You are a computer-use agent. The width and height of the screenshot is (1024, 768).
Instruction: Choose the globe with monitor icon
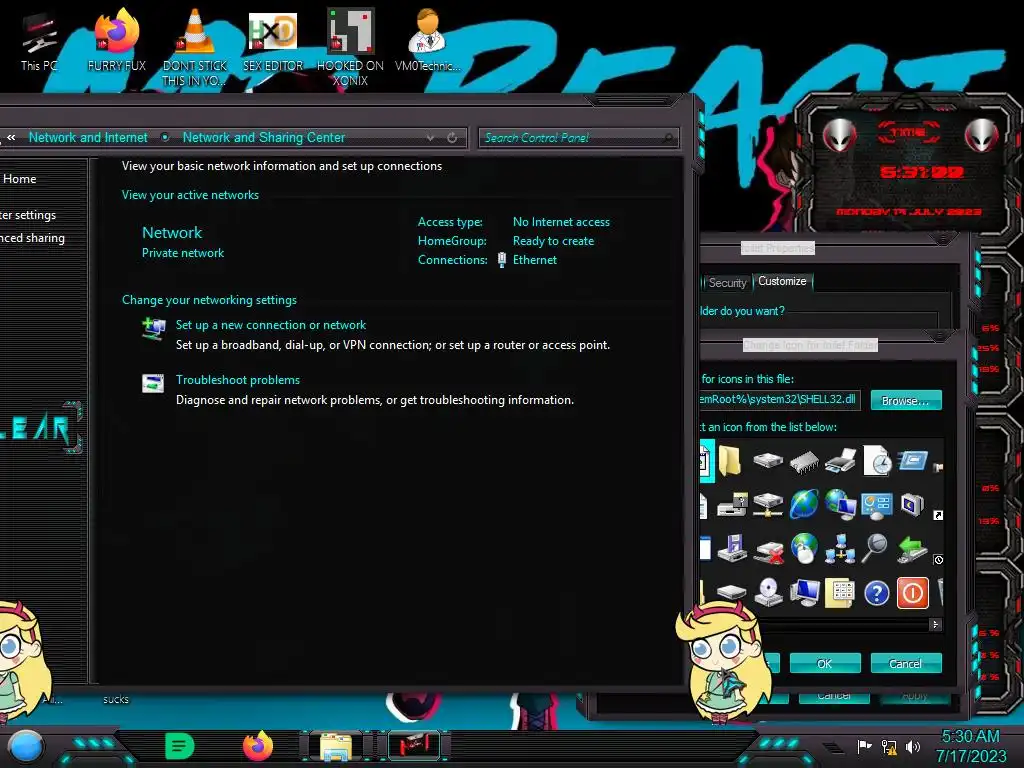[x=840, y=504]
